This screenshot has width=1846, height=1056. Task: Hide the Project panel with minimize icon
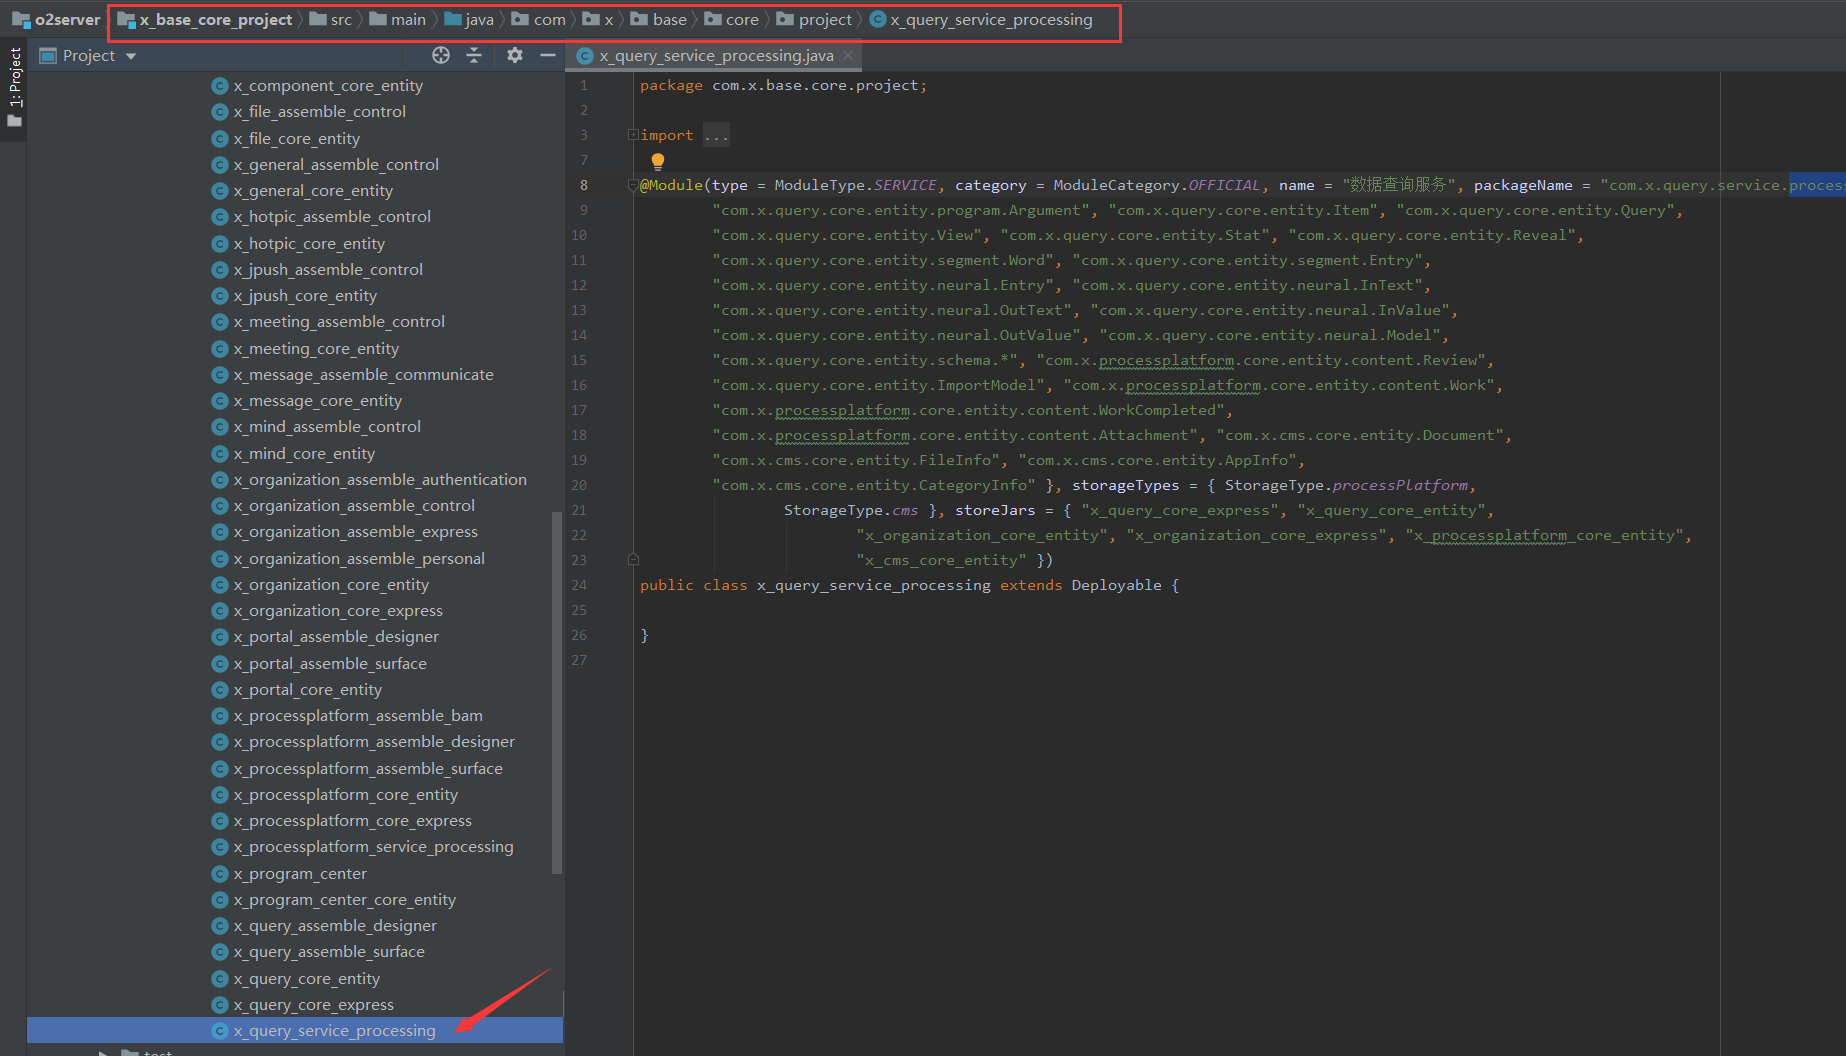(x=547, y=56)
